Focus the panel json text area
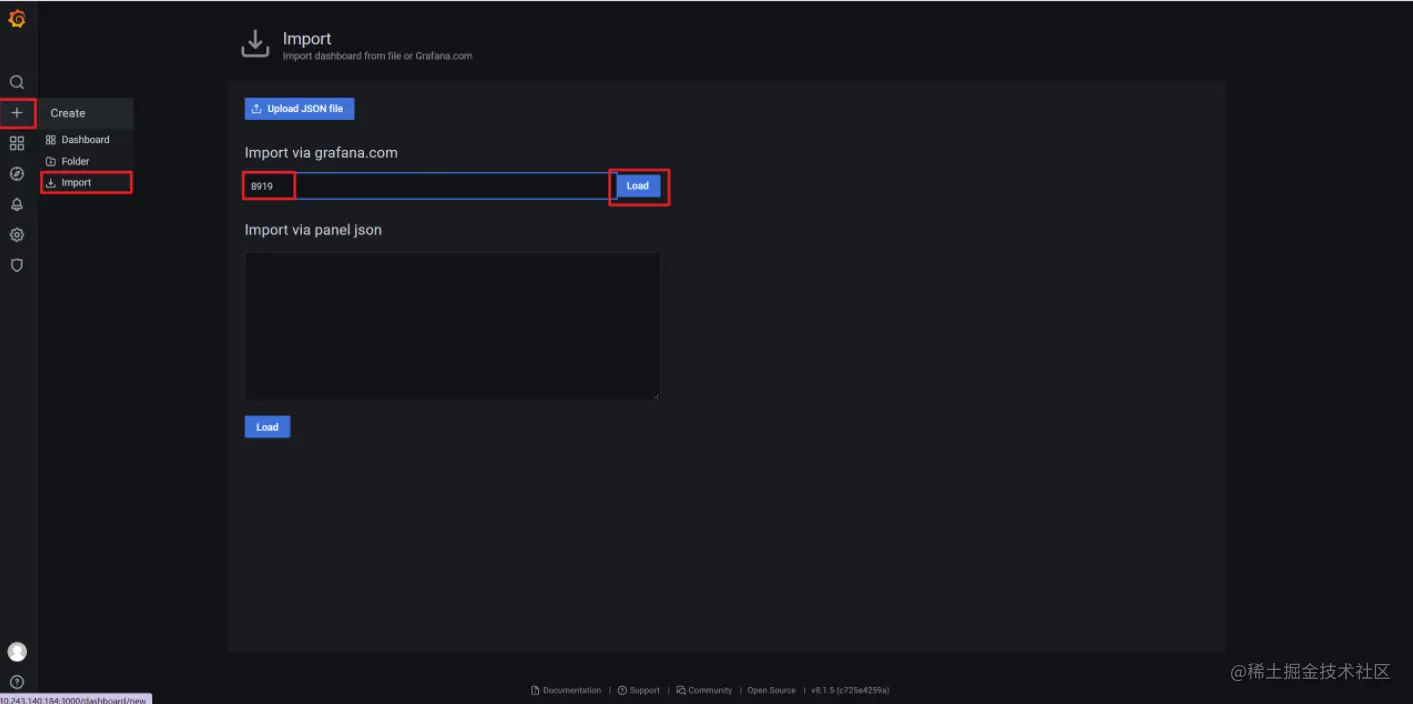 pyautogui.click(x=453, y=326)
